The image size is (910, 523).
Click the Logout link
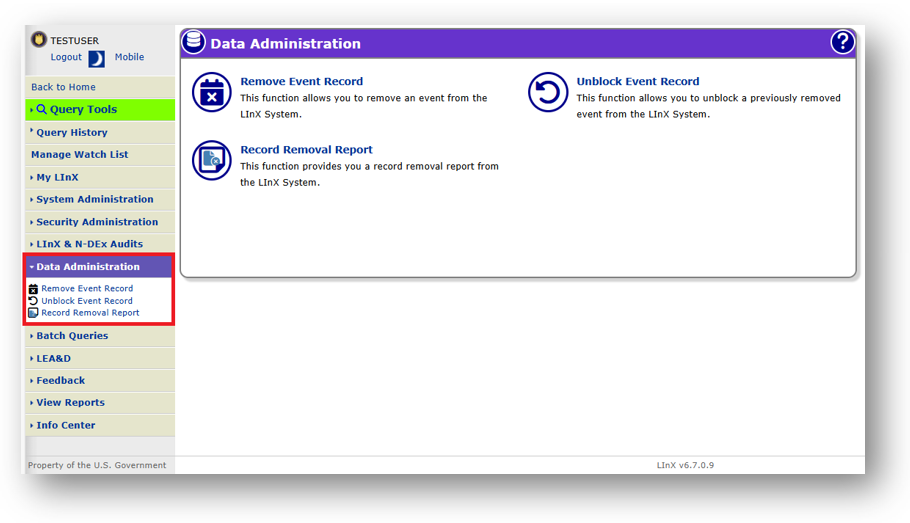[66, 58]
